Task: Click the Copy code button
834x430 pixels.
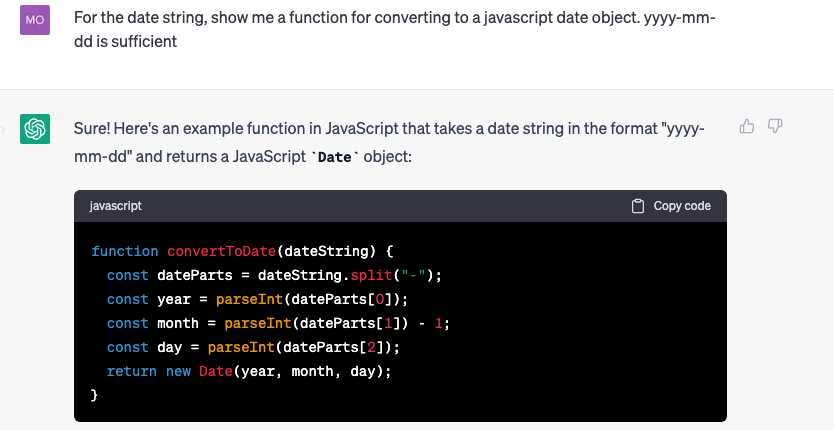Action: pyautogui.click(x=671, y=206)
